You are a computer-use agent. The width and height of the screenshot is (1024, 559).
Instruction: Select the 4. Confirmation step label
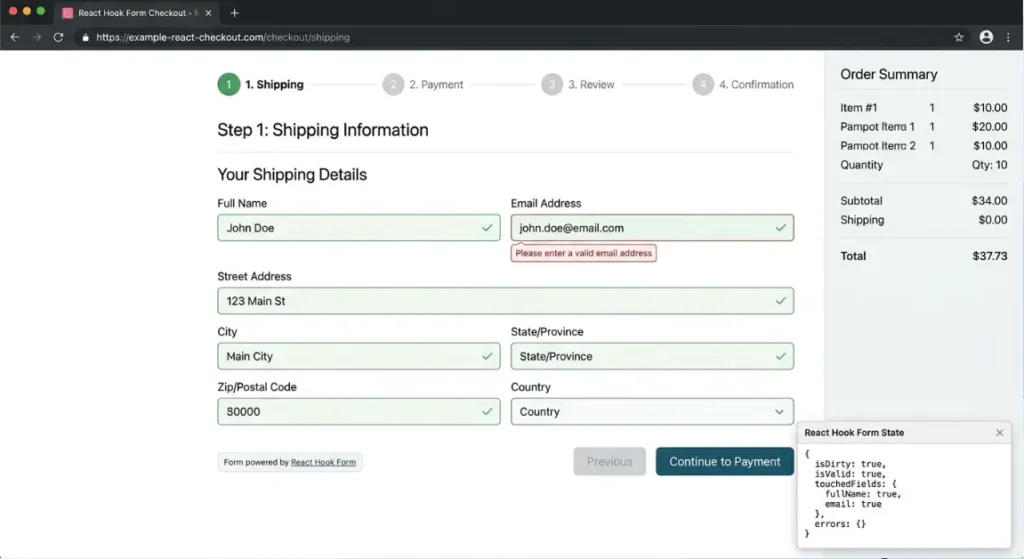pos(756,84)
